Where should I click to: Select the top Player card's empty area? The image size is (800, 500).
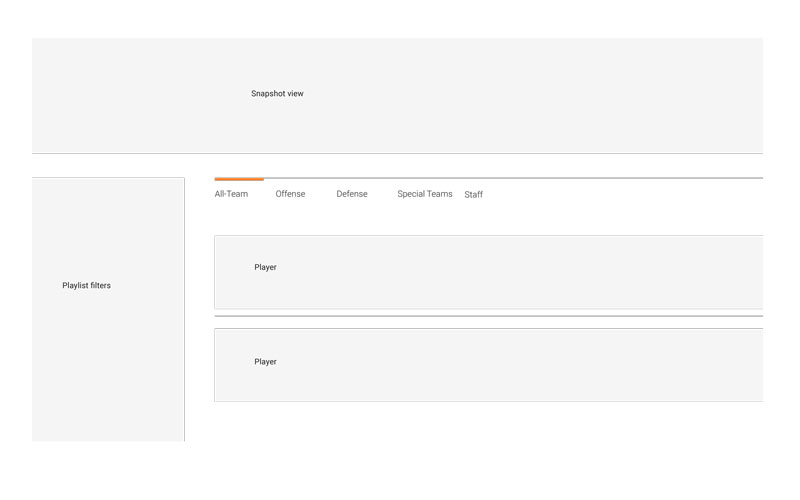[x=550, y=272]
